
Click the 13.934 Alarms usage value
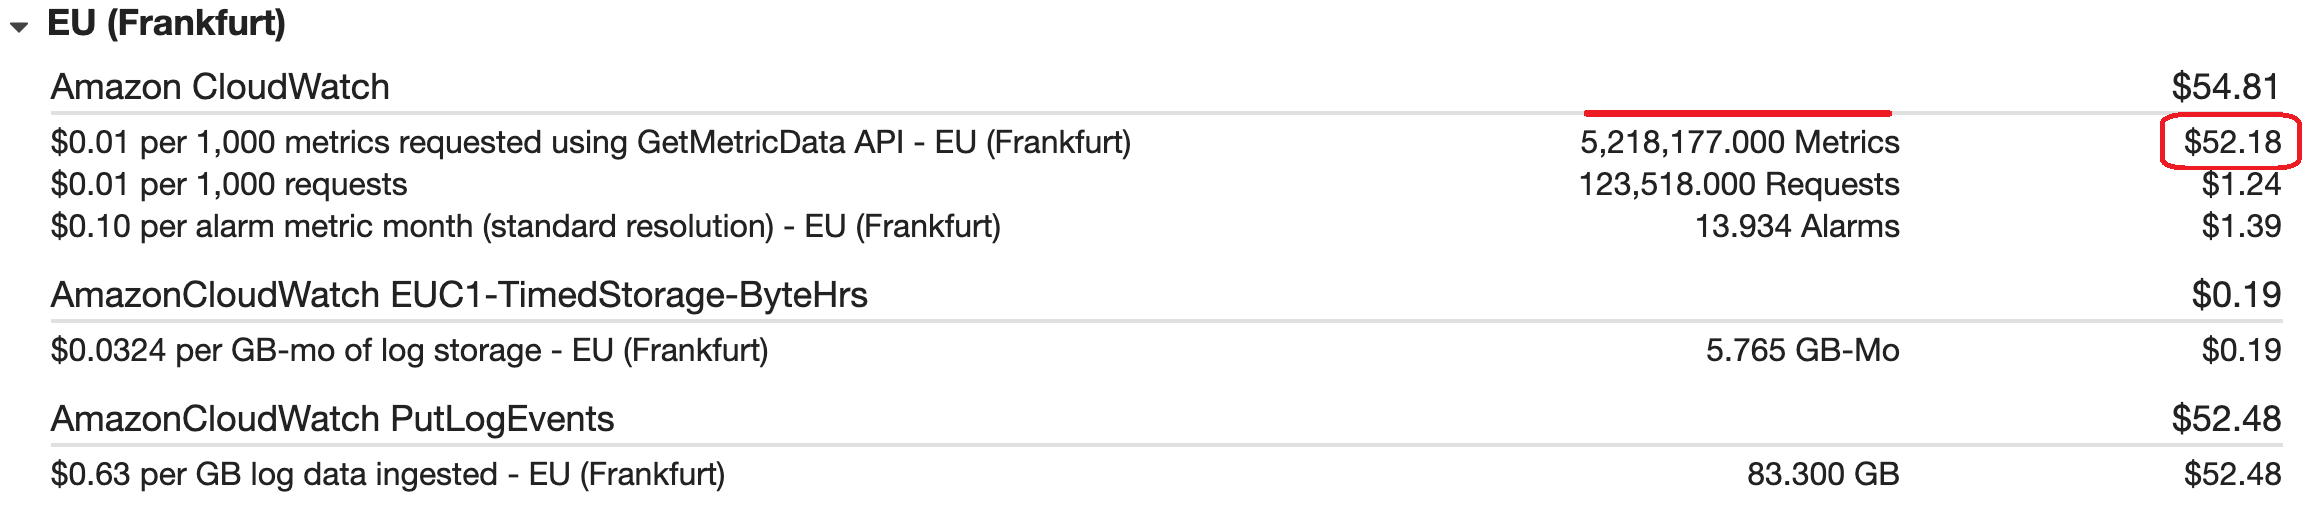pyautogui.click(x=1797, y=227)
